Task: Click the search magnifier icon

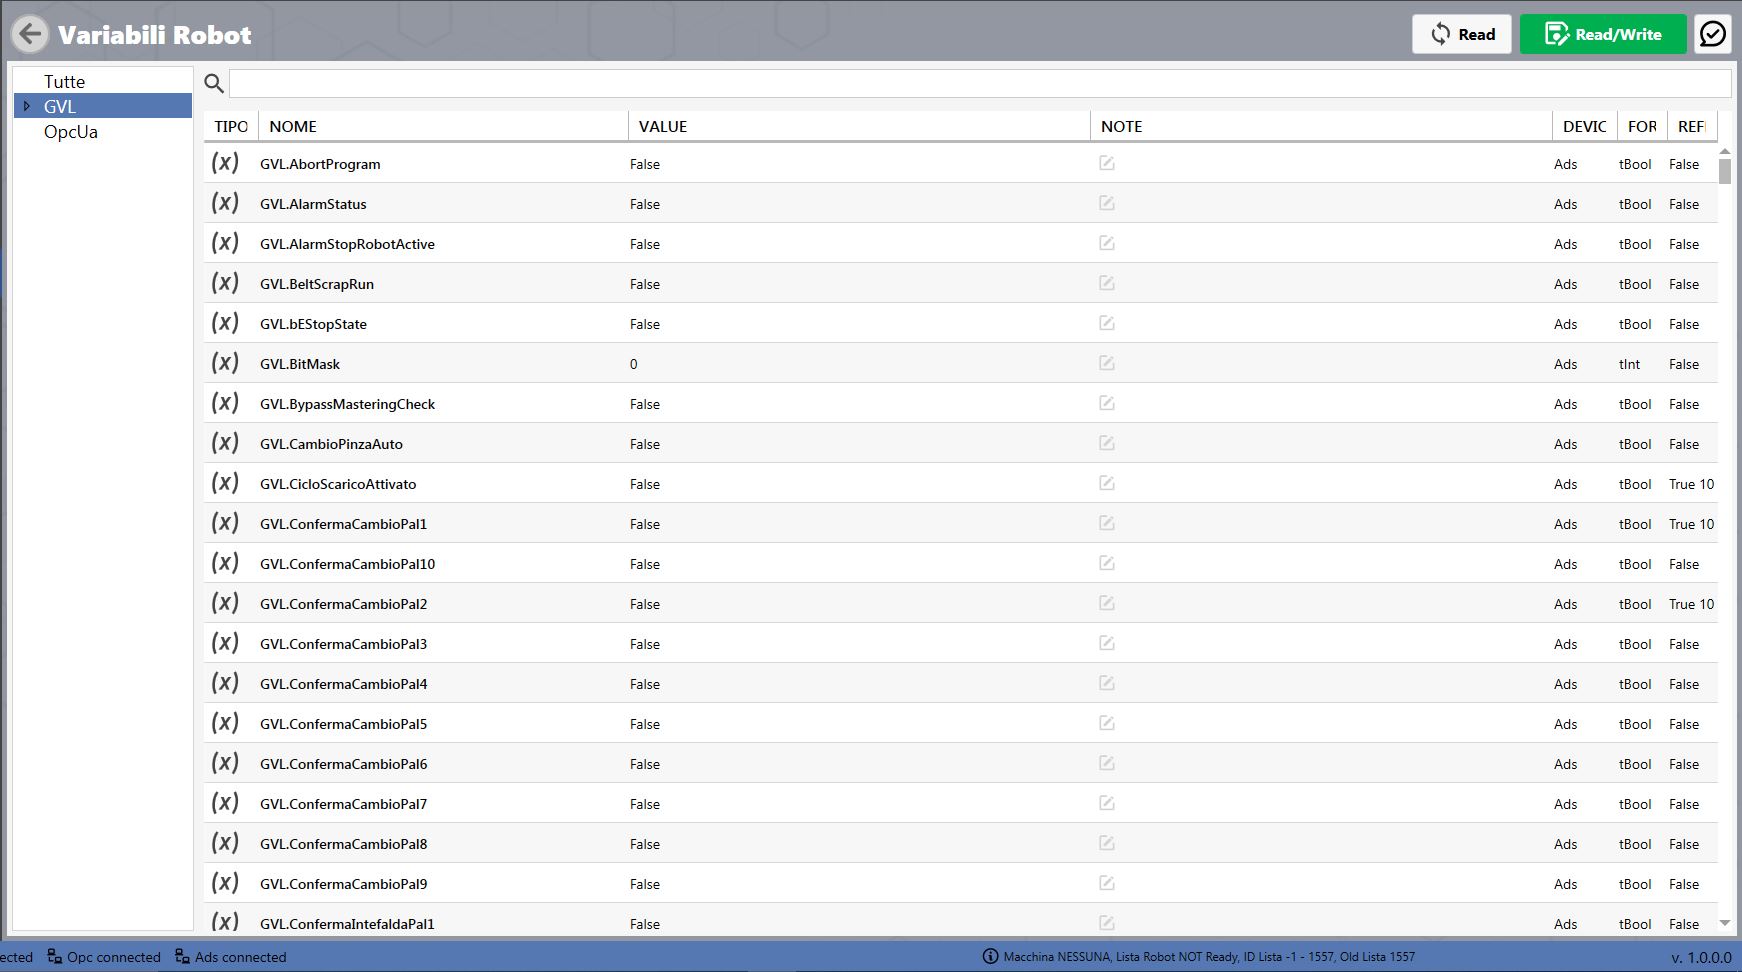Action: [214, 83]
